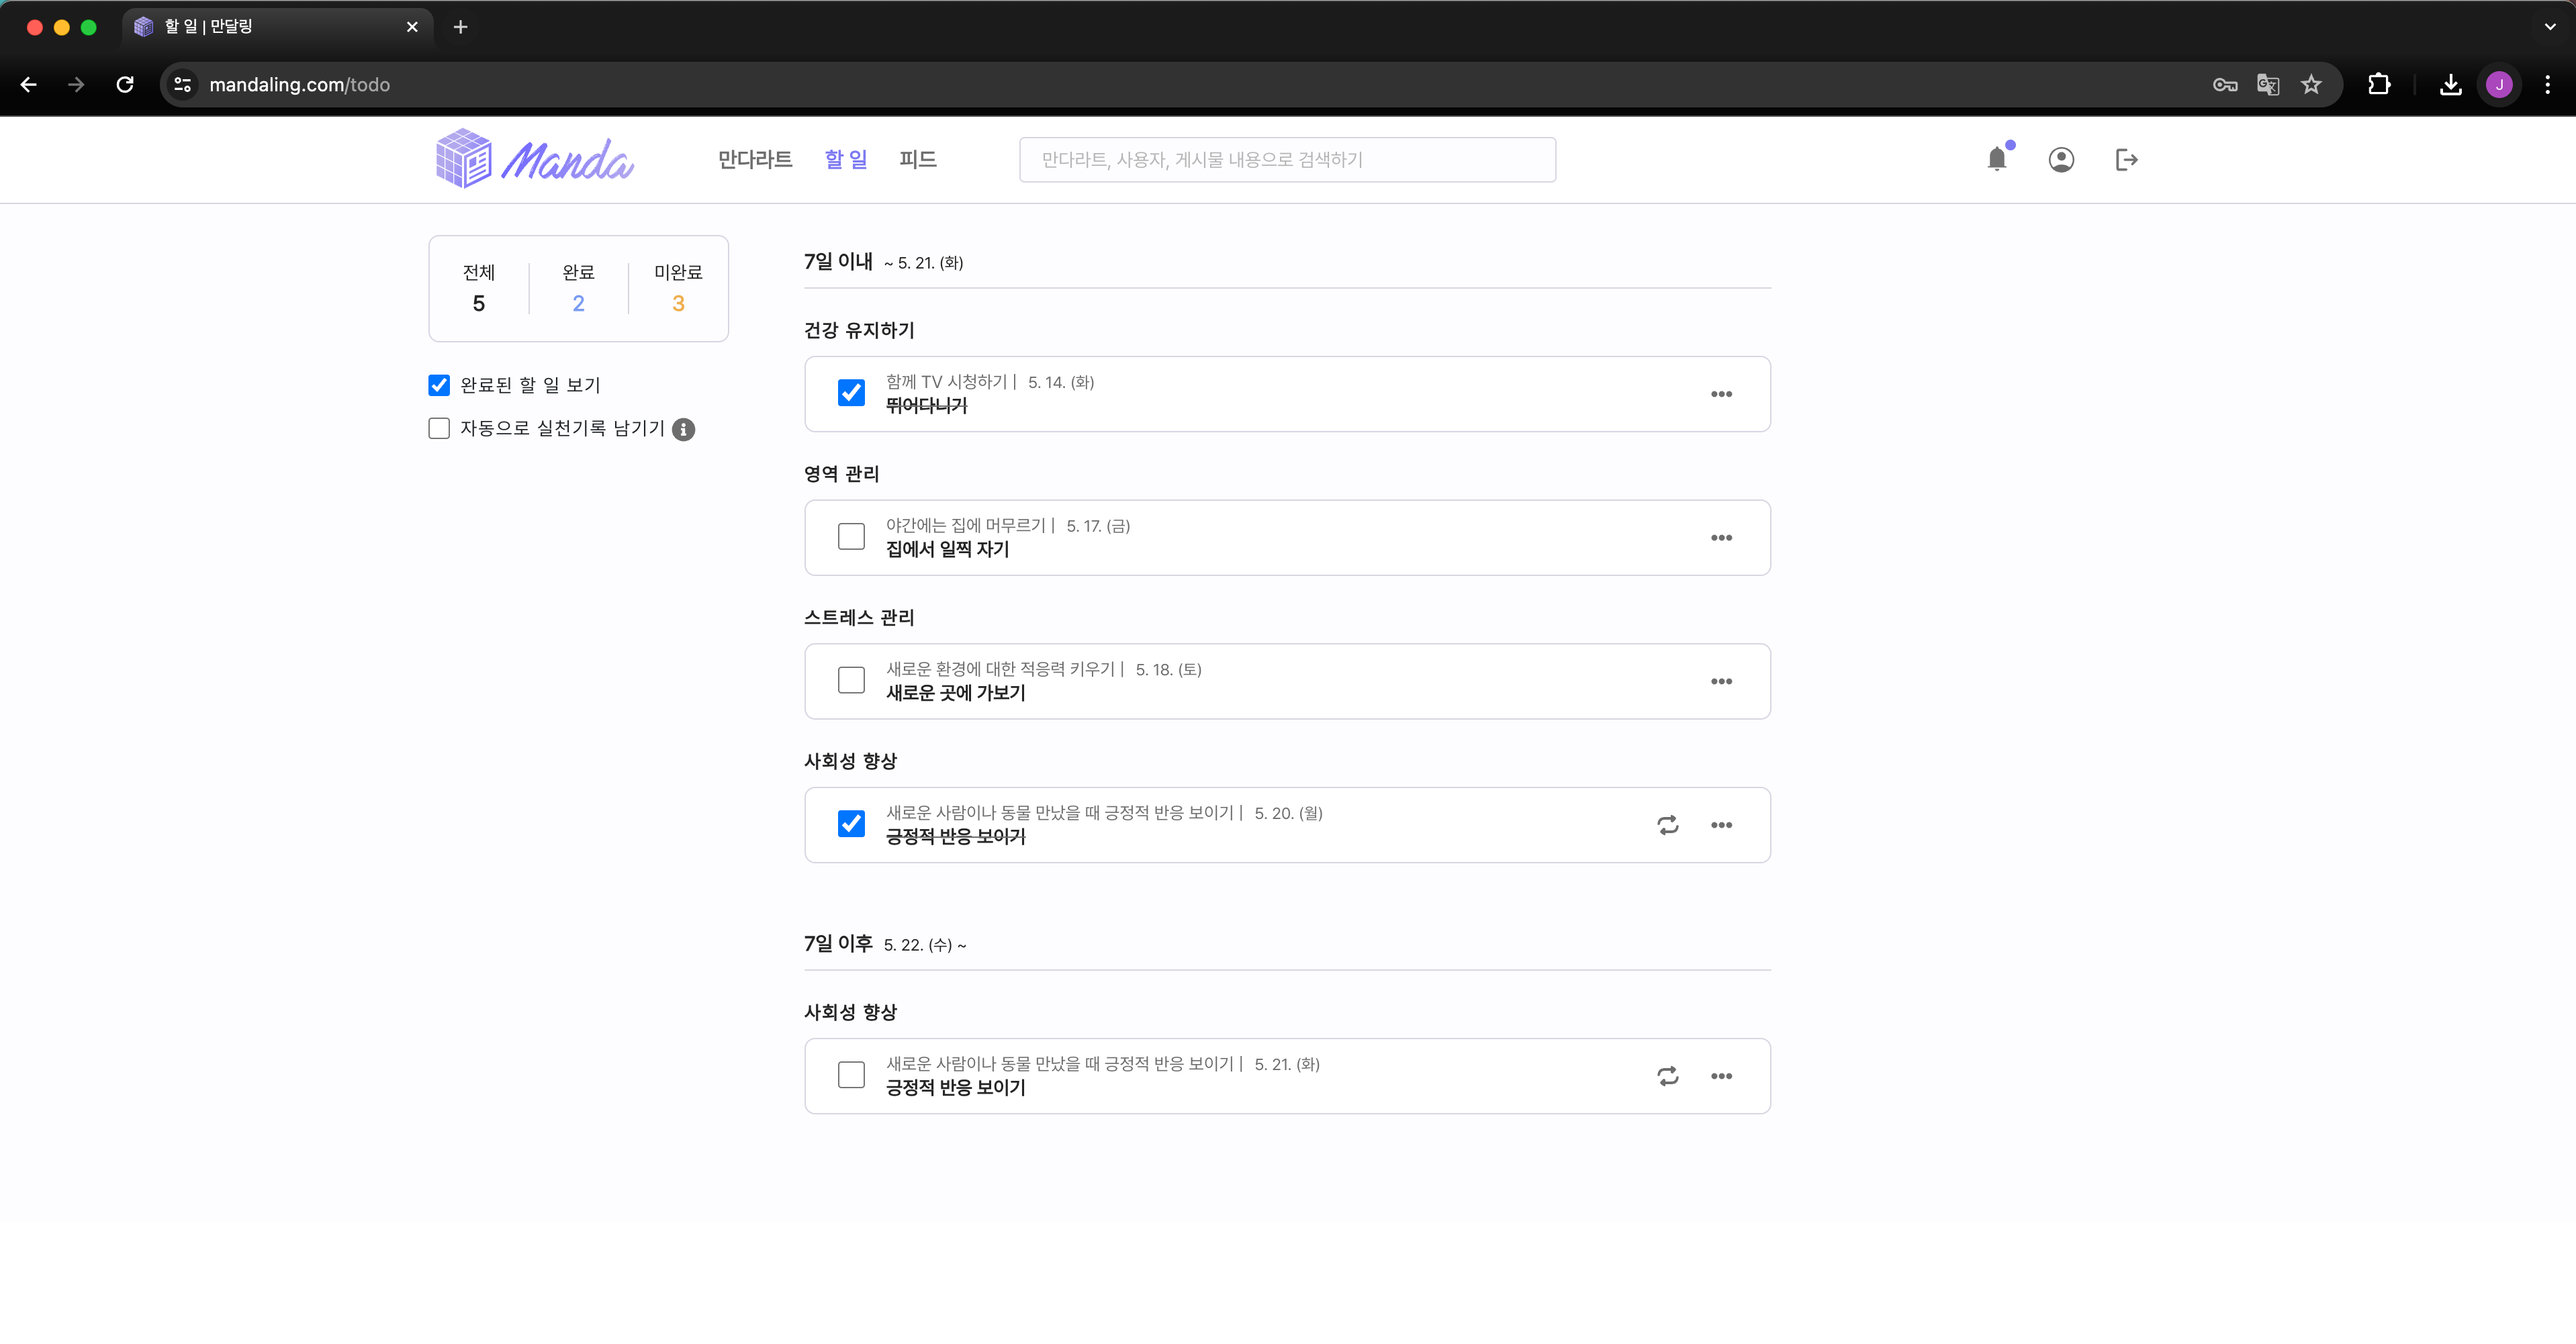2576x1344 pixels.
Task: Open browser extensions puzzle icon
Action: tap(2379, 85)
